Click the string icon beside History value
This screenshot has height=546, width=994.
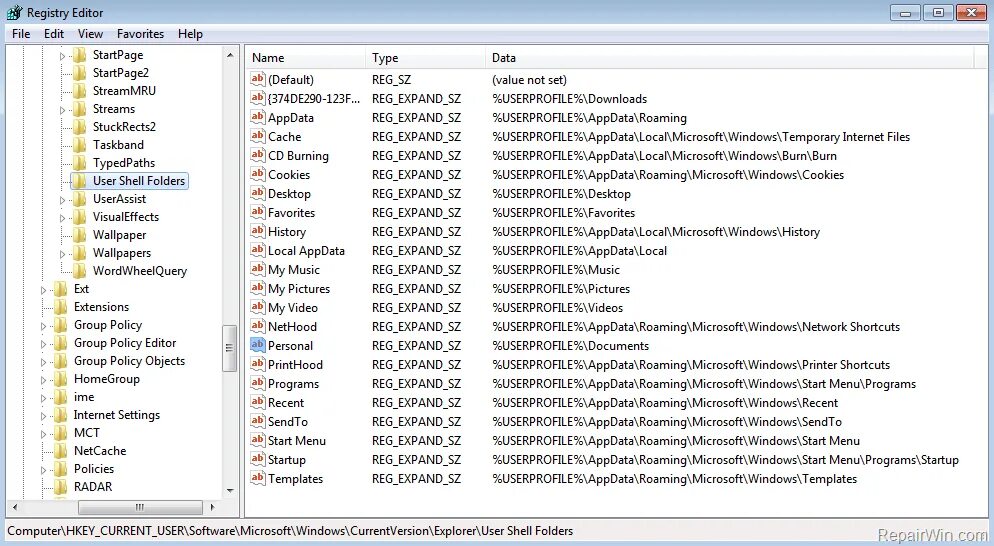click(x=257, y=231)
